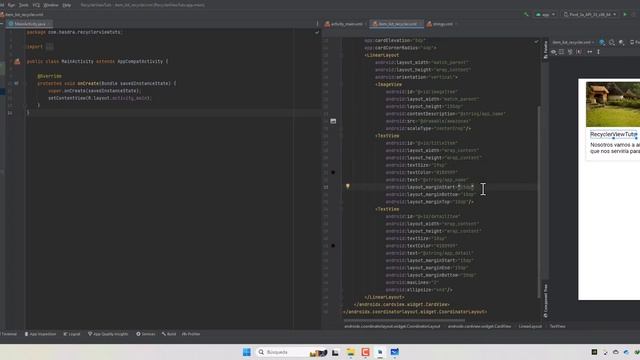Image resolution: width=640 pixels, height=360 pixels.
Task: Select TextView in XML breadcrumb
Action: pyautogui.click(x=558, y=327)
